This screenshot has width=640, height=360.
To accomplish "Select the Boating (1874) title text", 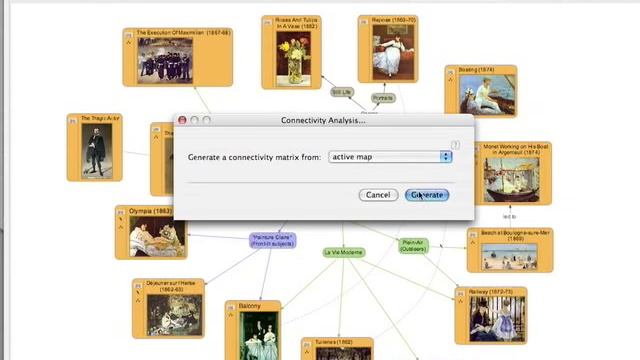I will tap(476, 70).
